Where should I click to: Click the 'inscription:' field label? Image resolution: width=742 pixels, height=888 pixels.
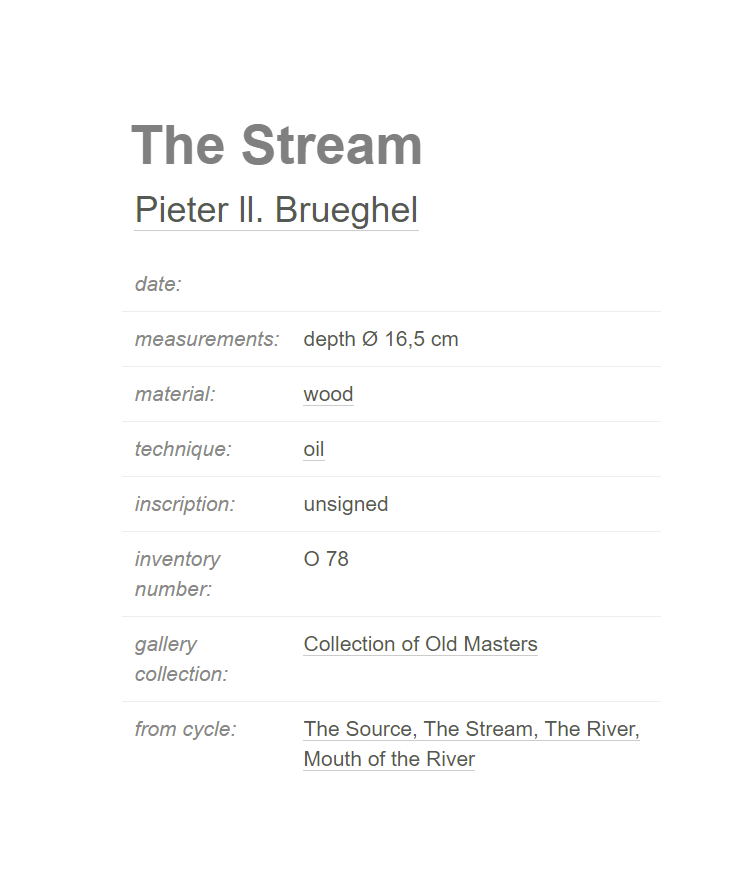pos(185,504)
